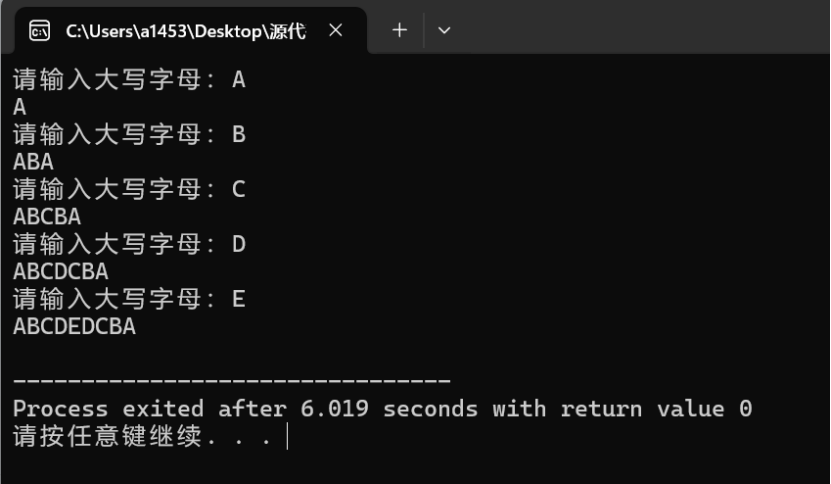Image resolution: width=831 pixels, height=484 pixels.
Task: Click the prompt line ending with letter B
Action: tap(128, 134)
